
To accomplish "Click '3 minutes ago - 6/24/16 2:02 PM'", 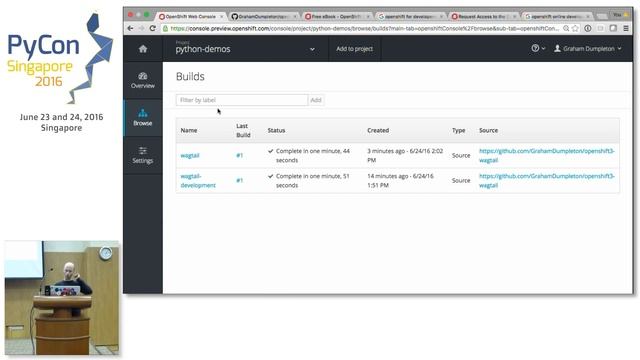I will pyautogui.click(x=405, y=156).
